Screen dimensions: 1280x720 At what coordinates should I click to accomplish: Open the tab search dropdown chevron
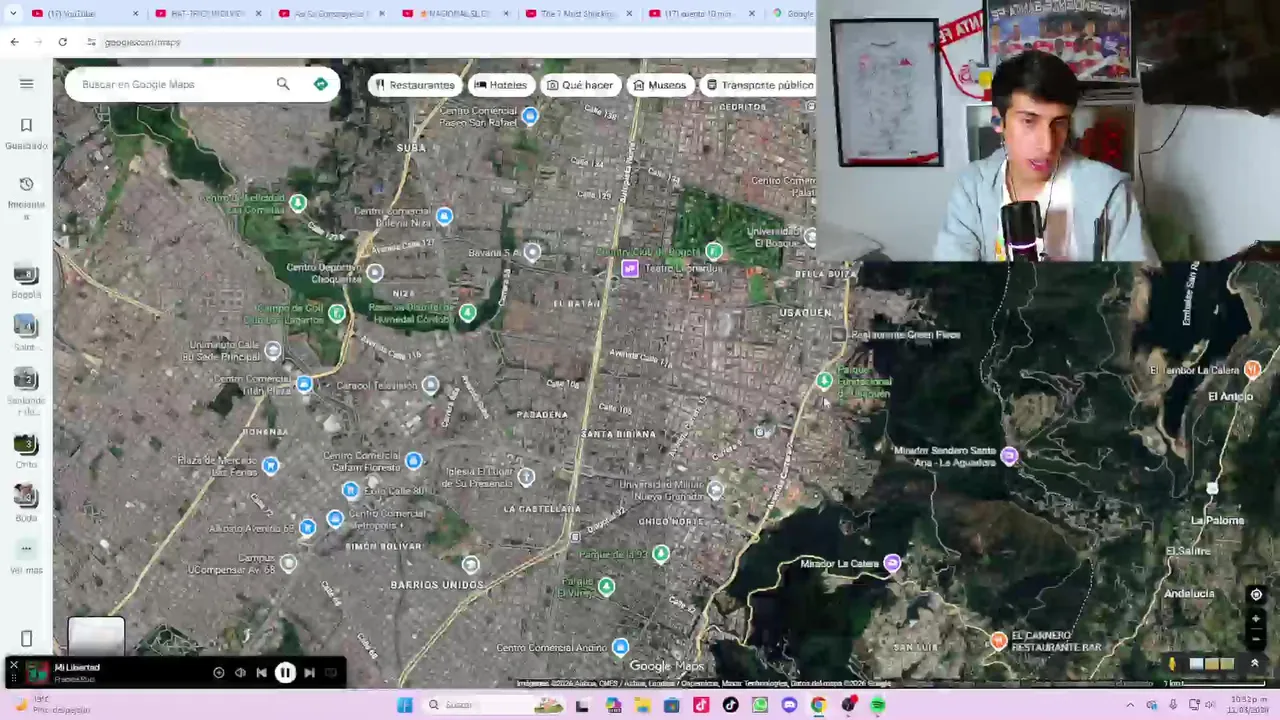click(x=14, y=14)
